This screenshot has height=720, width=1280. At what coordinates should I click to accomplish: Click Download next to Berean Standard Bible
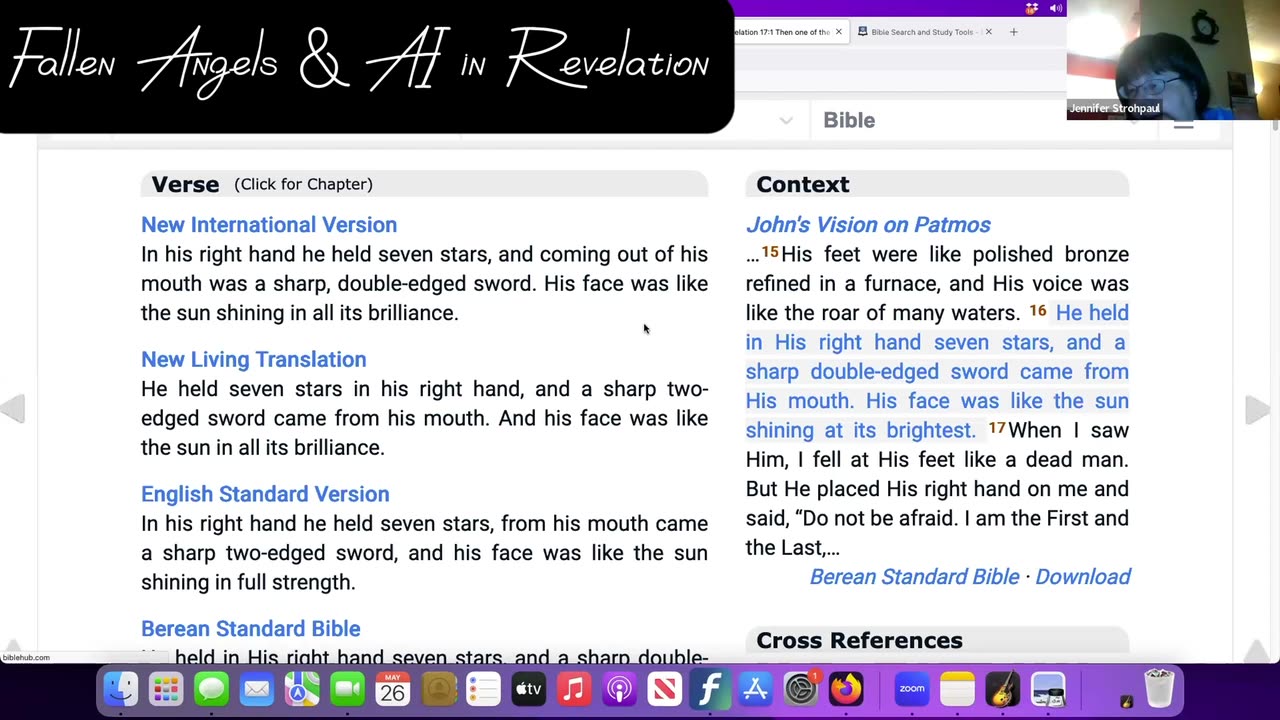[1083, 577]
